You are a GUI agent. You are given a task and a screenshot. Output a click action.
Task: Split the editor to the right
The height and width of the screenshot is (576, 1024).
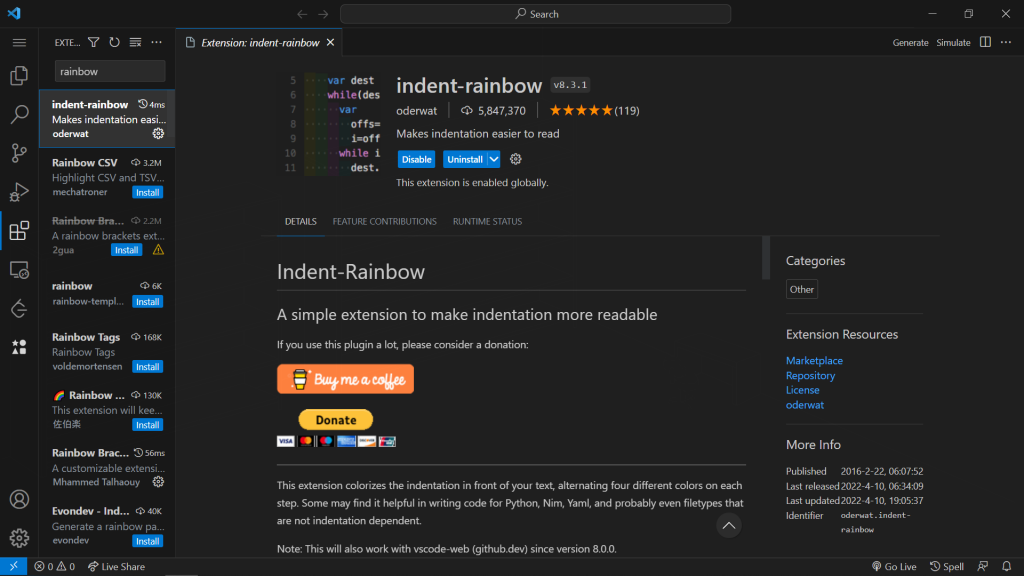click(985, 42)
